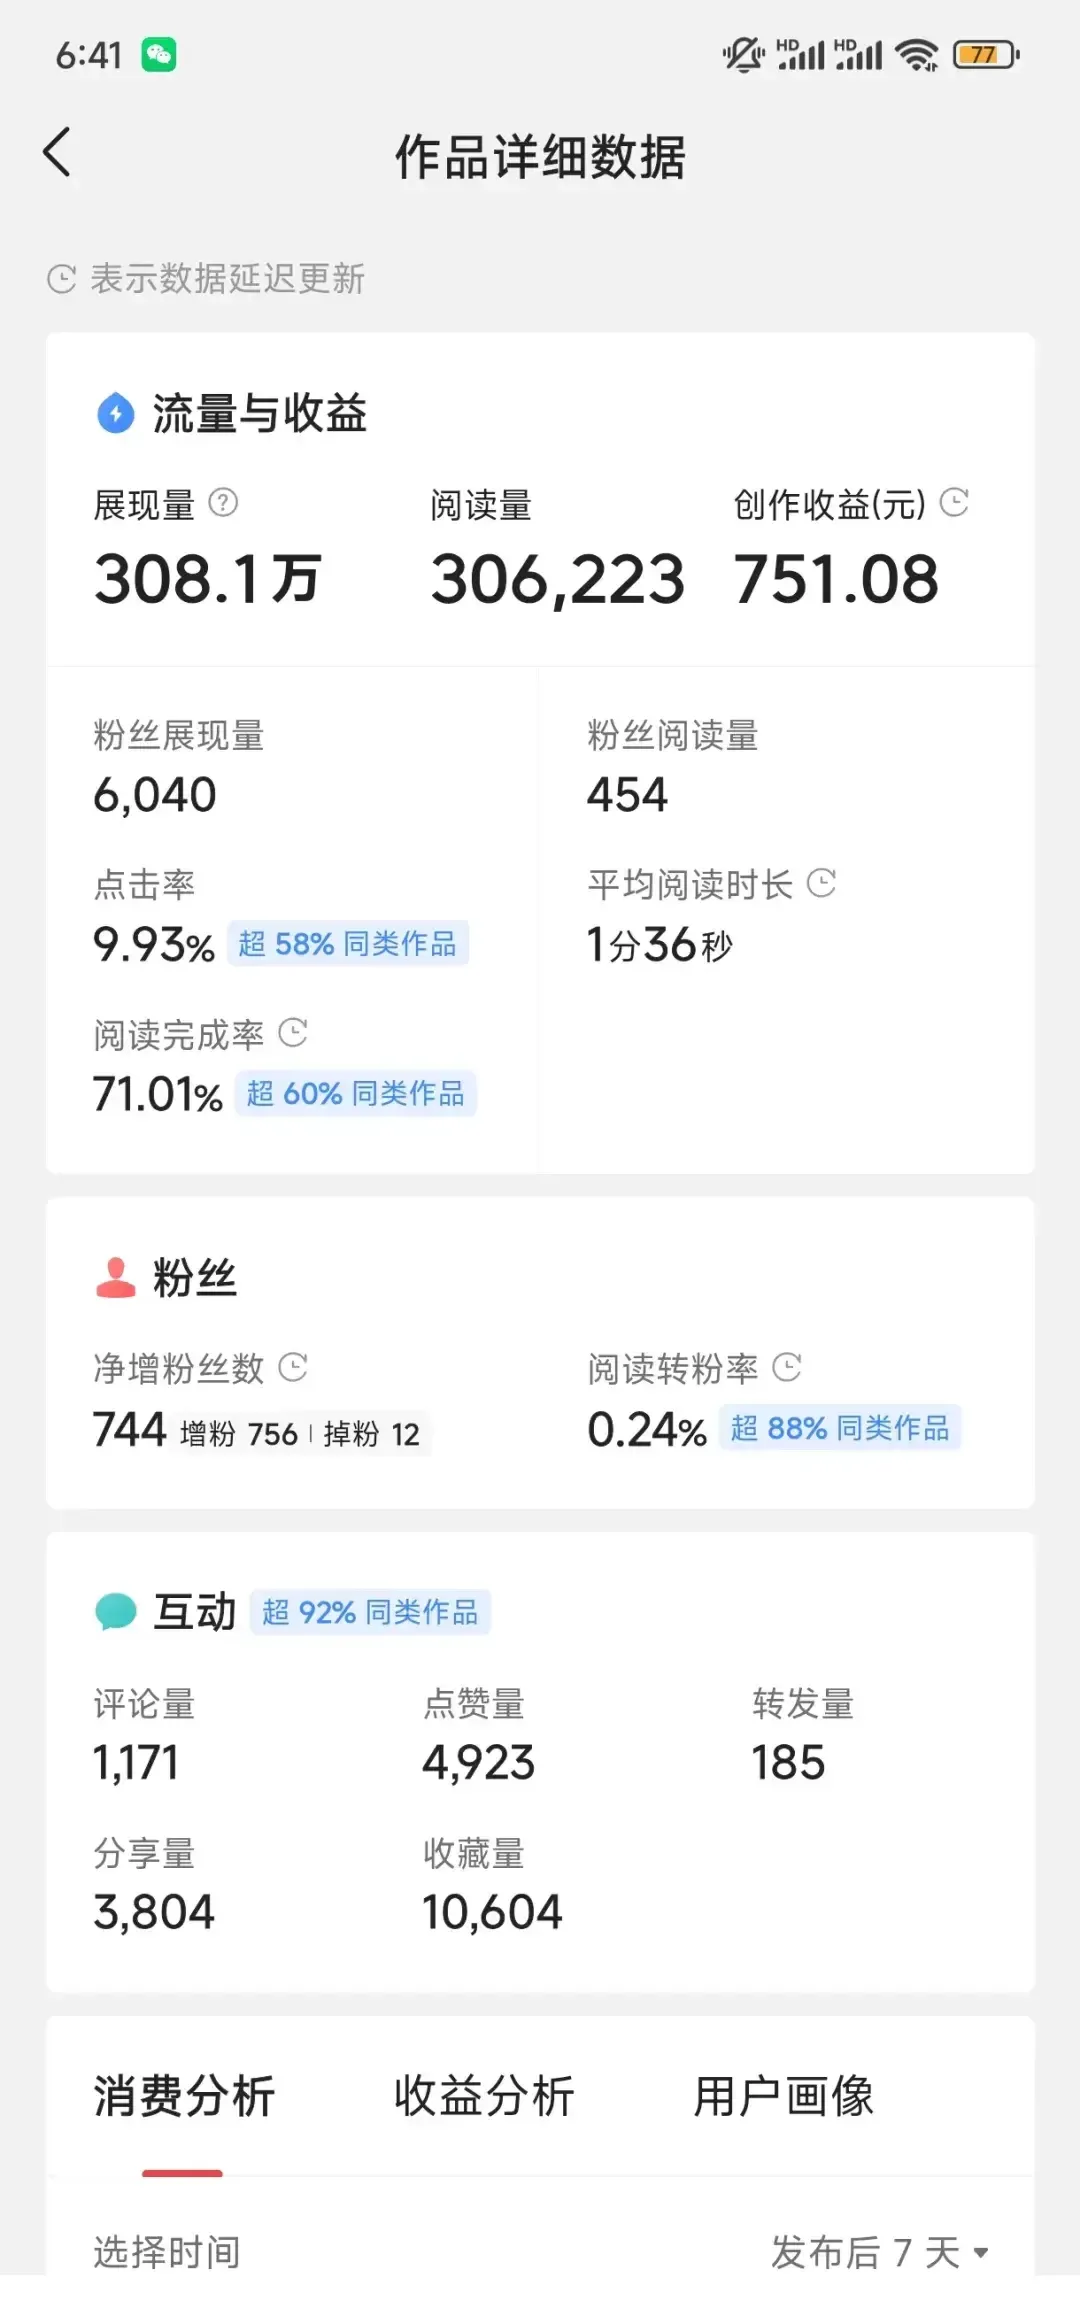Tap the back arrow icon
The image size is (1080, 2311).
(x=58, y=153)
